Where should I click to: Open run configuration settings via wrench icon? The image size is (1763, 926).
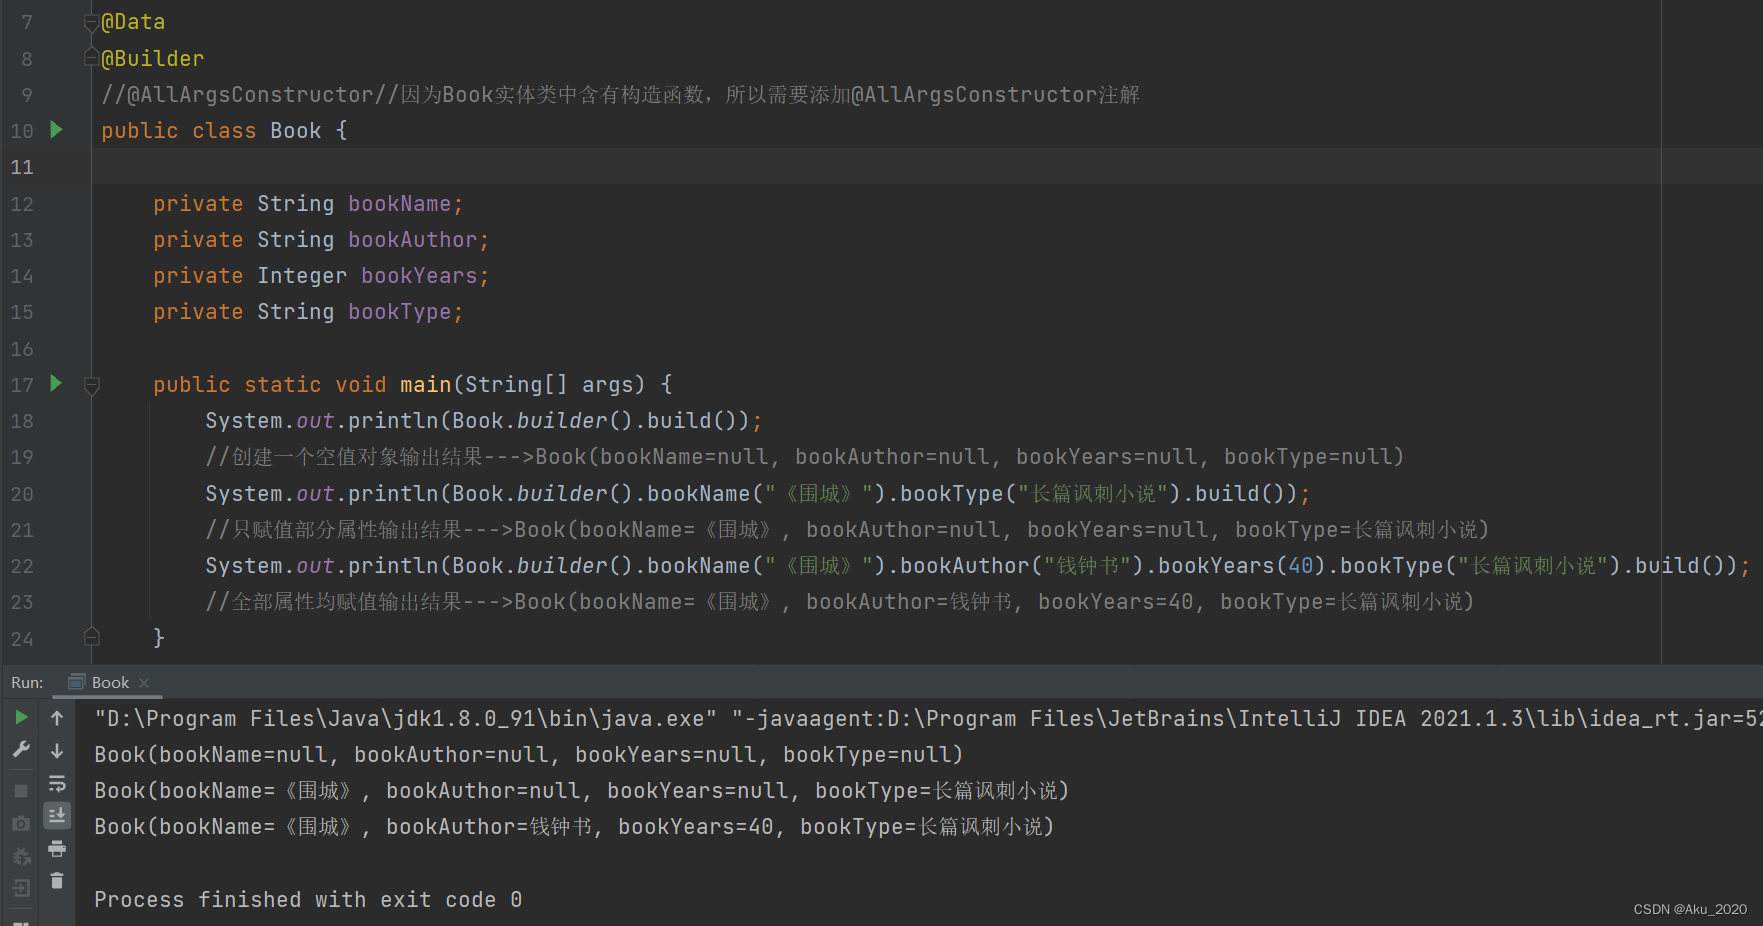(x=21, y=749)
